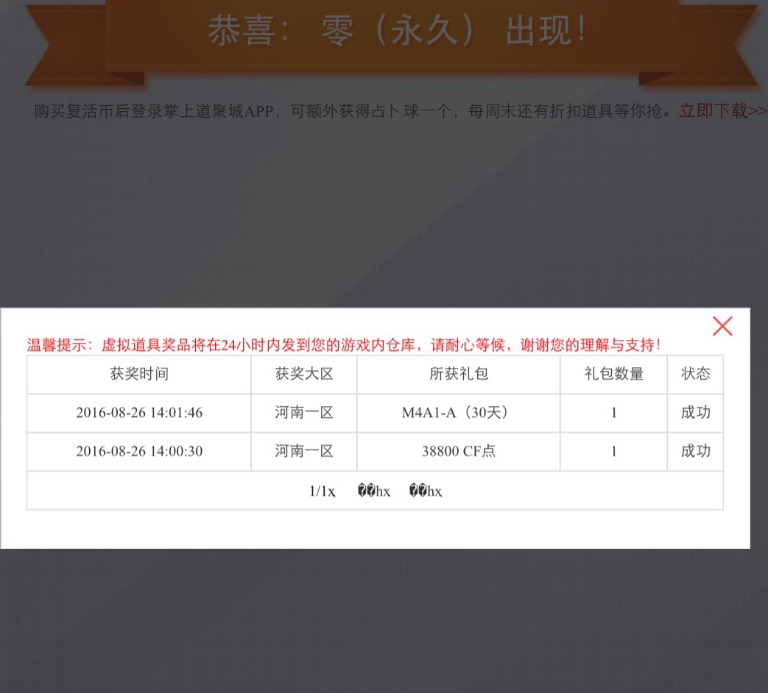Select the 获奖大区 column header
Image resolution: width=768 pixels, height=693 pixels.
click(x=304, y=374)
